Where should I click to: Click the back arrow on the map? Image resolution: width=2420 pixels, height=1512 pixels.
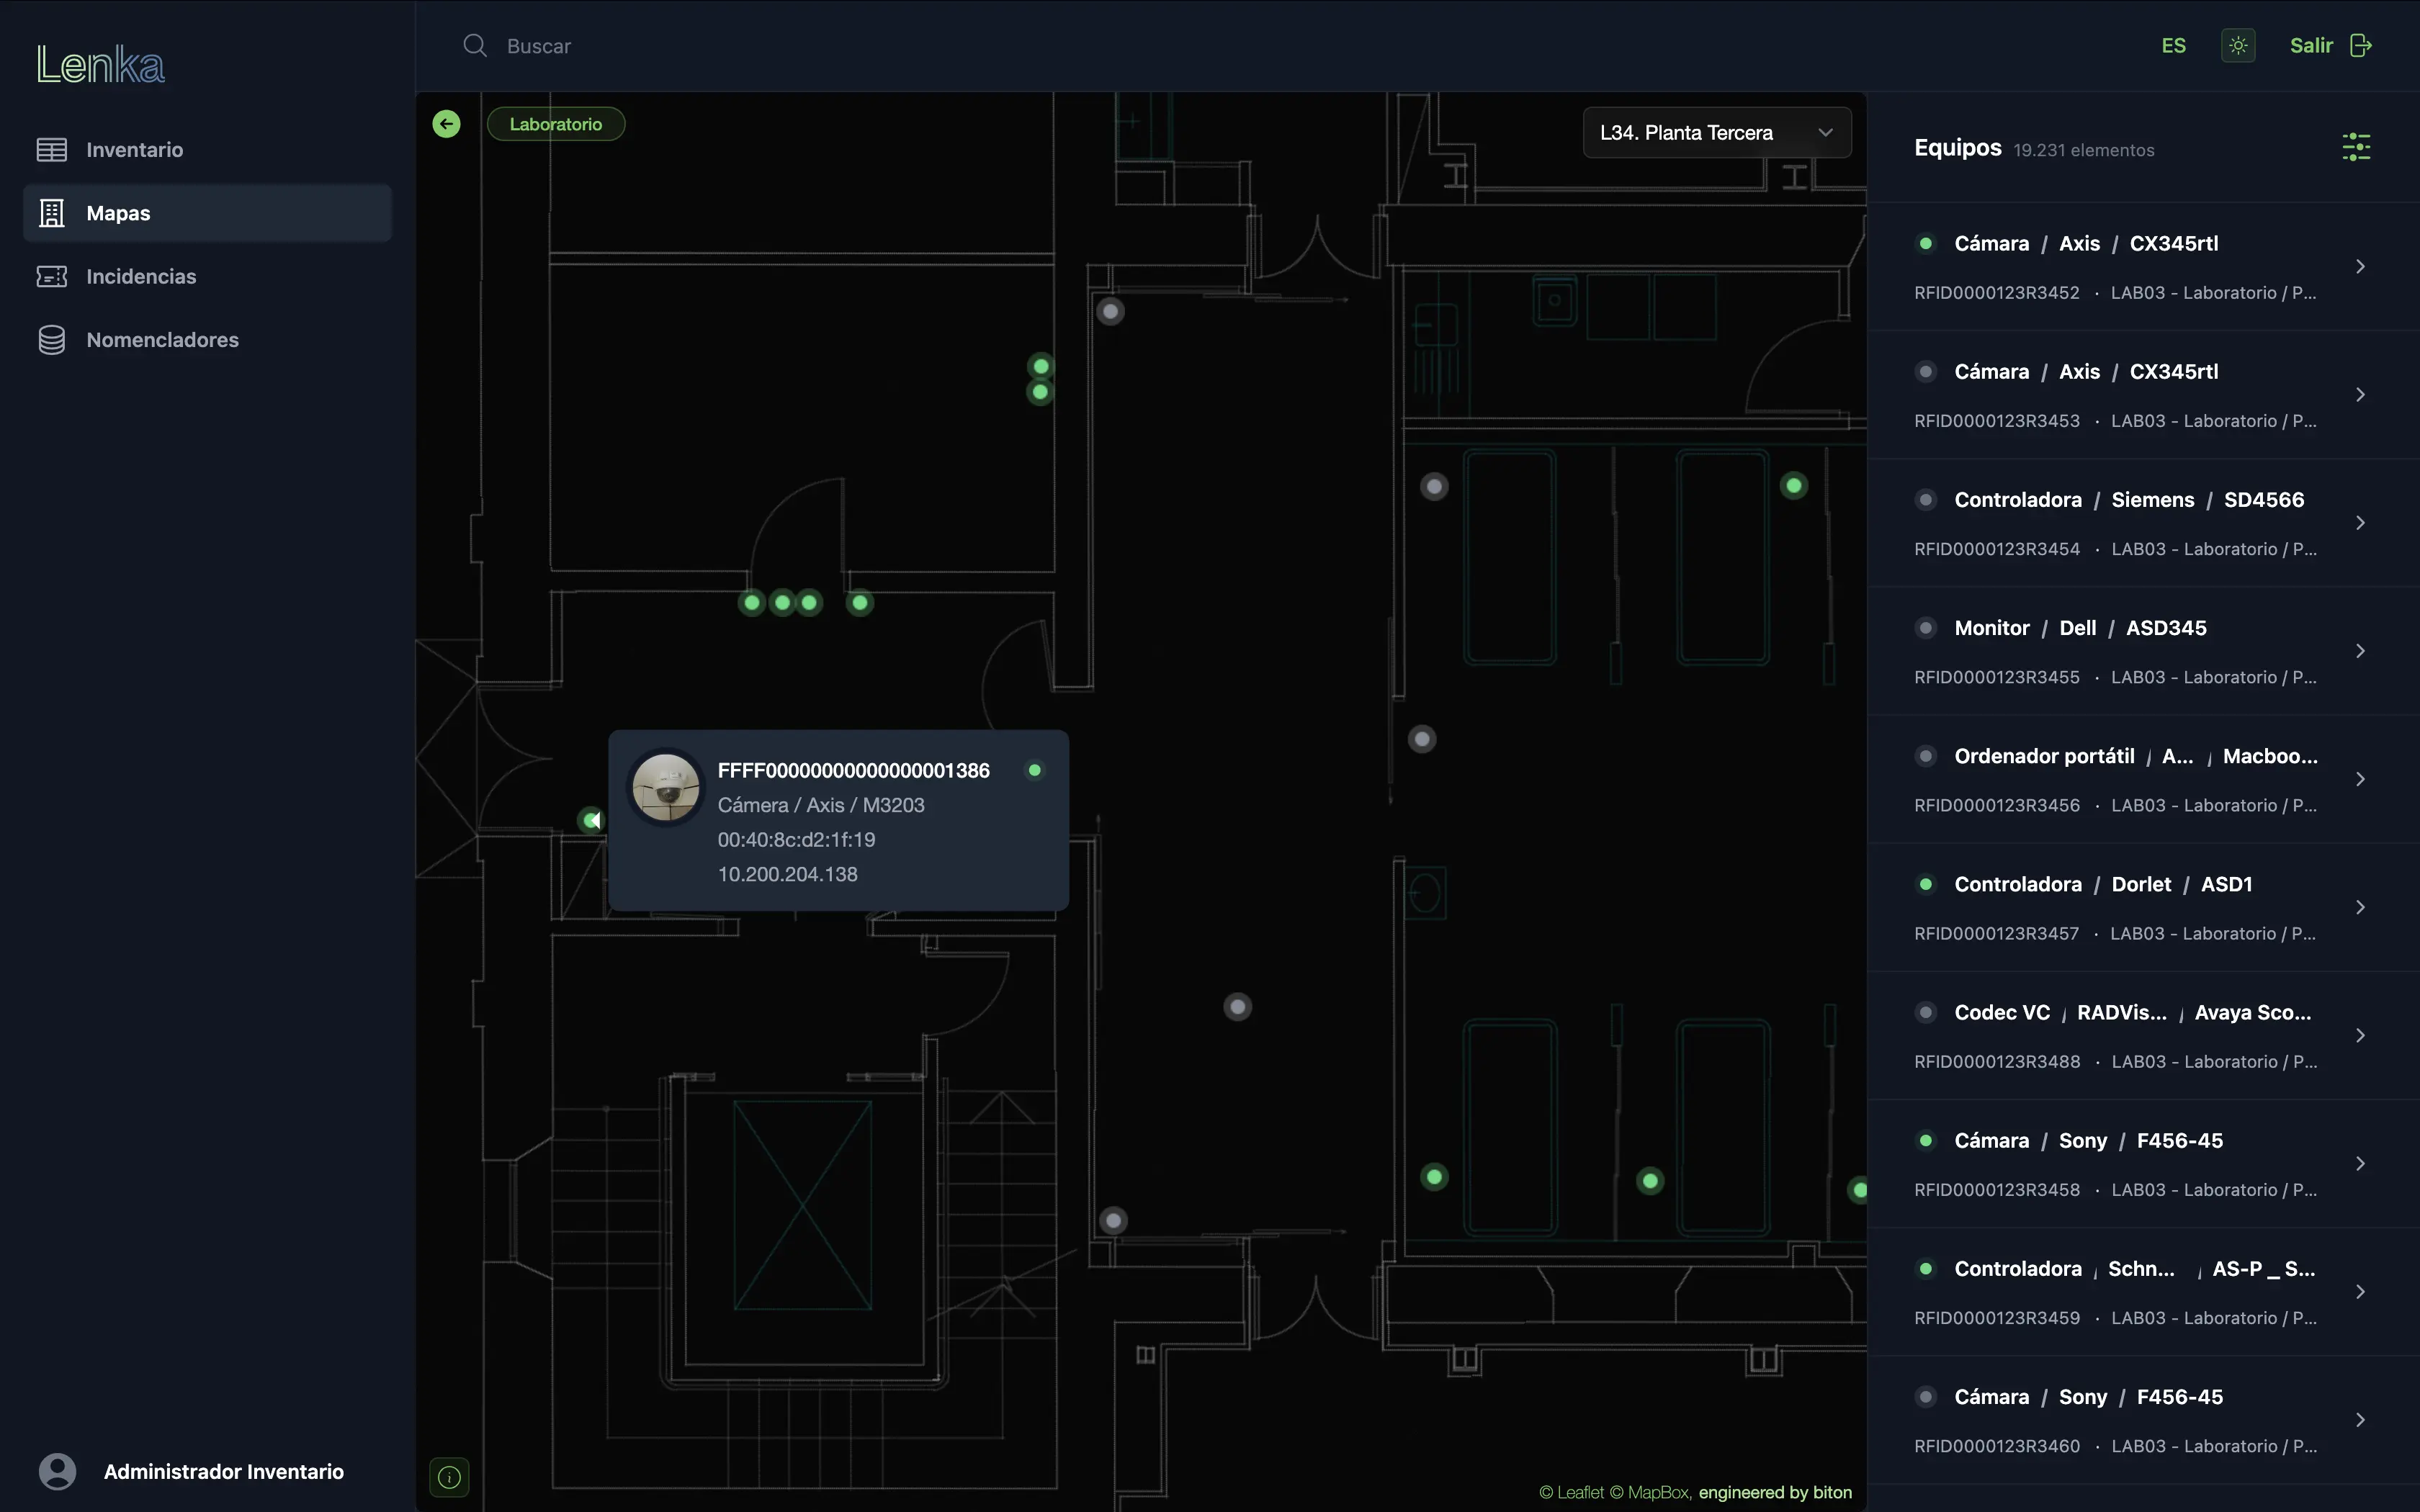[446, 123]
